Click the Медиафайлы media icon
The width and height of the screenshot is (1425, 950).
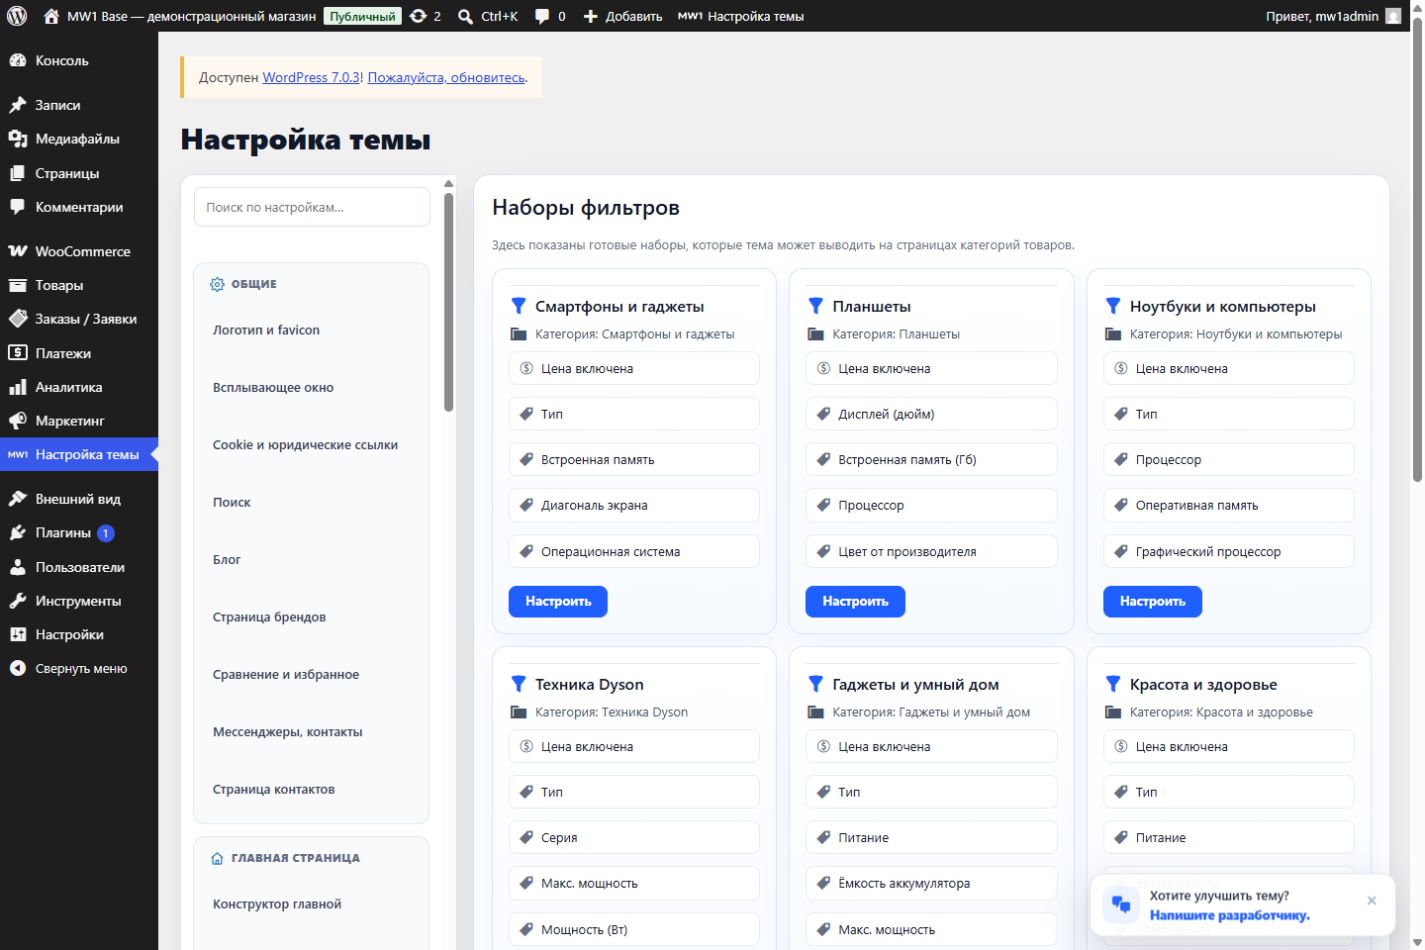tap(17, 139)
